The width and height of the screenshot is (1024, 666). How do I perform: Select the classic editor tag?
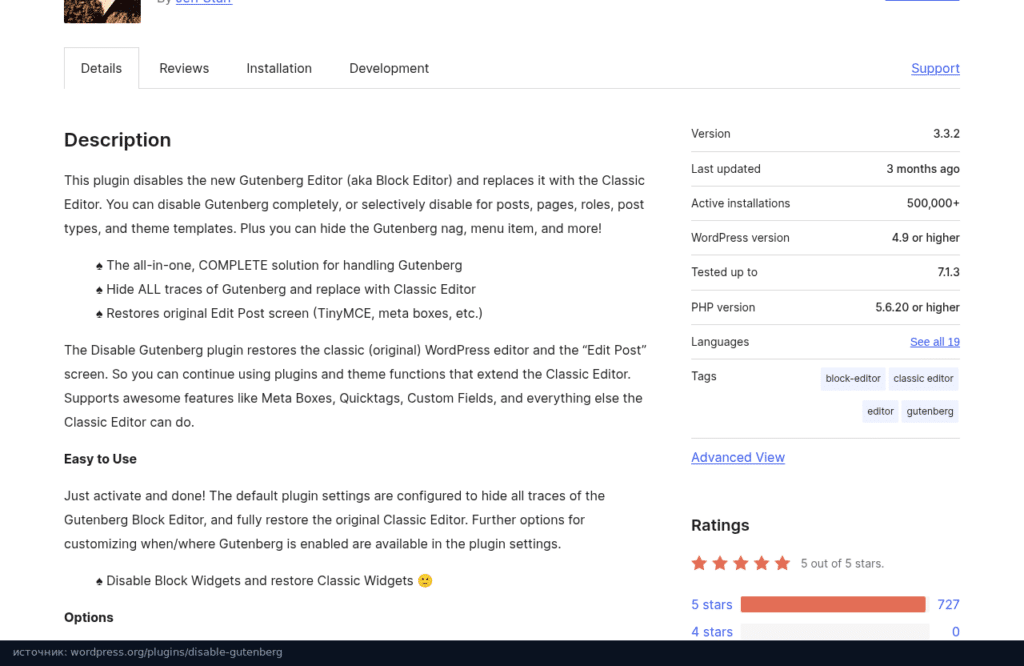coord(923,378)
